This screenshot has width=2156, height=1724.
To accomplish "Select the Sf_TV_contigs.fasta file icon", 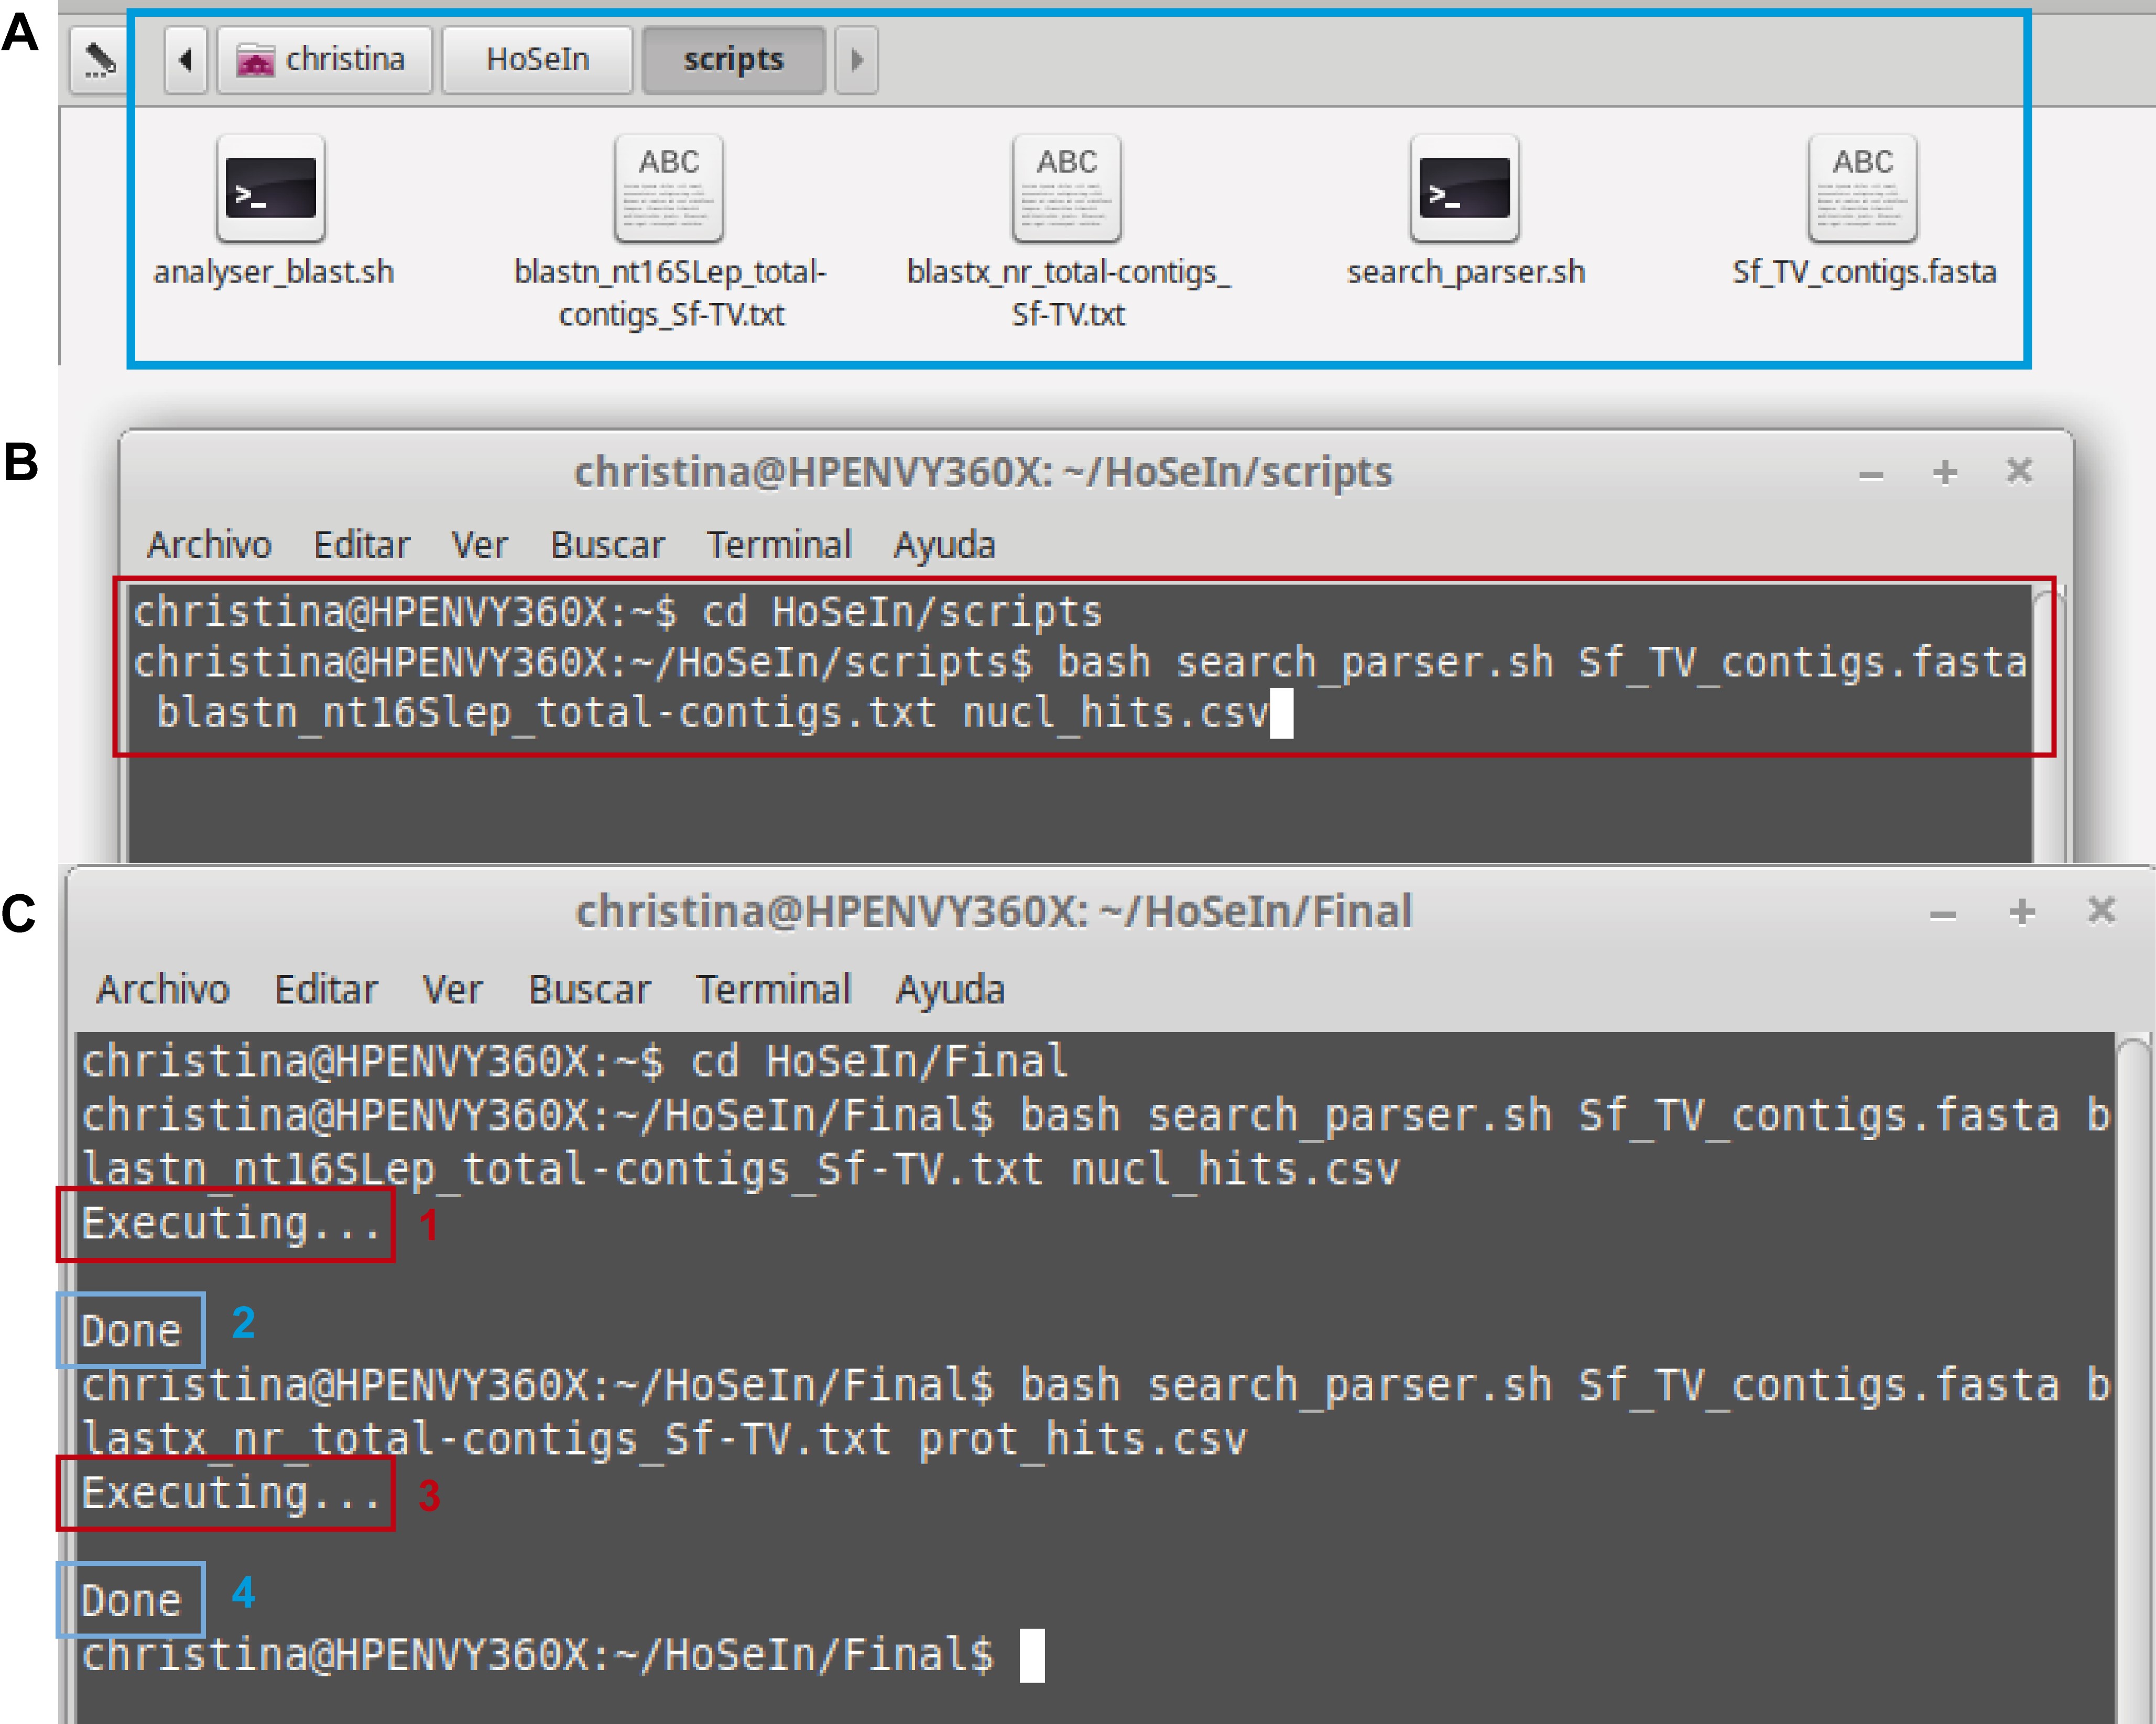I will (1863, 188).
